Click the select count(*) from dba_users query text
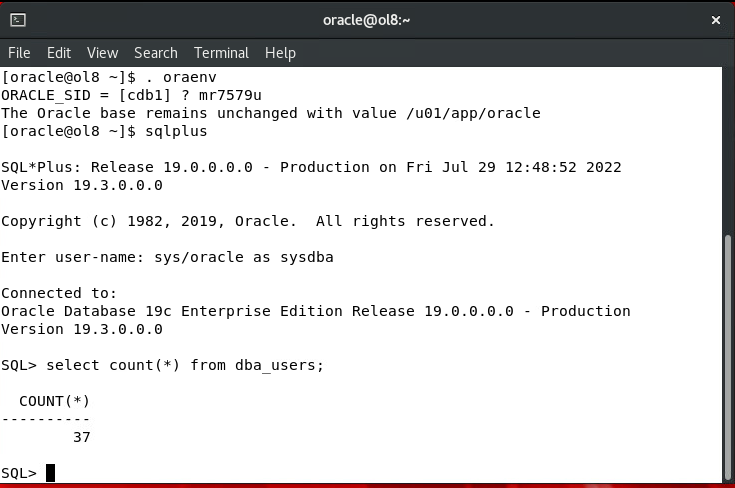 185,365
